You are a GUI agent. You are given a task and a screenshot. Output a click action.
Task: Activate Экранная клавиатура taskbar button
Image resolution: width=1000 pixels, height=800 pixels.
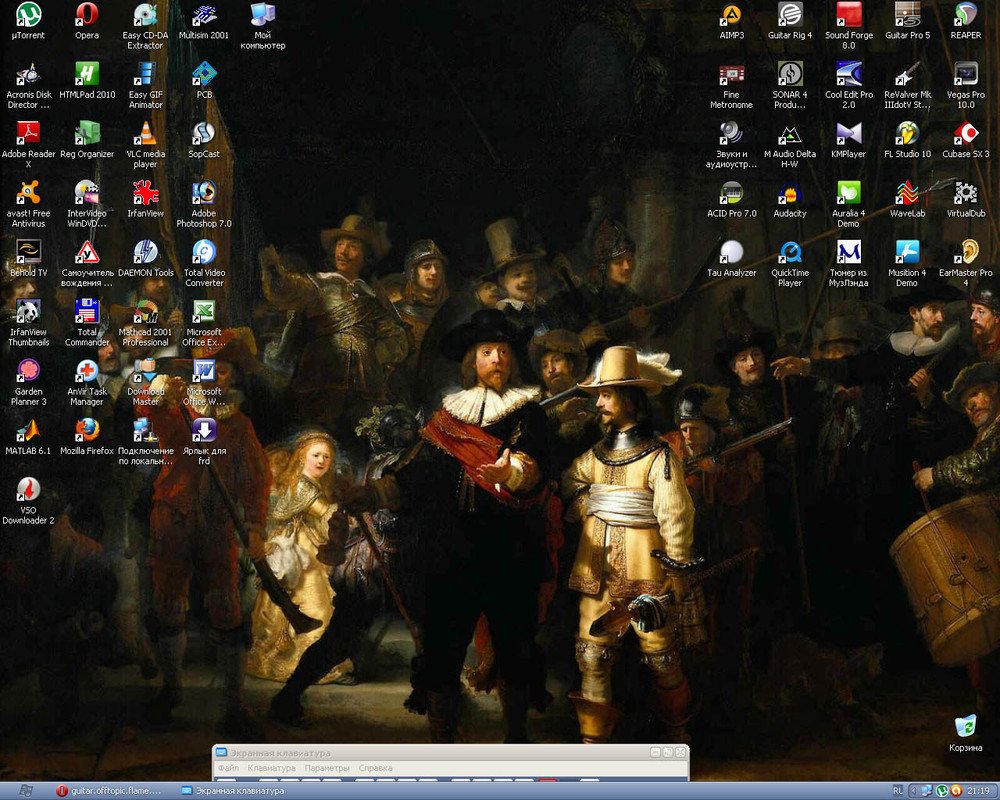coord(233,791)
